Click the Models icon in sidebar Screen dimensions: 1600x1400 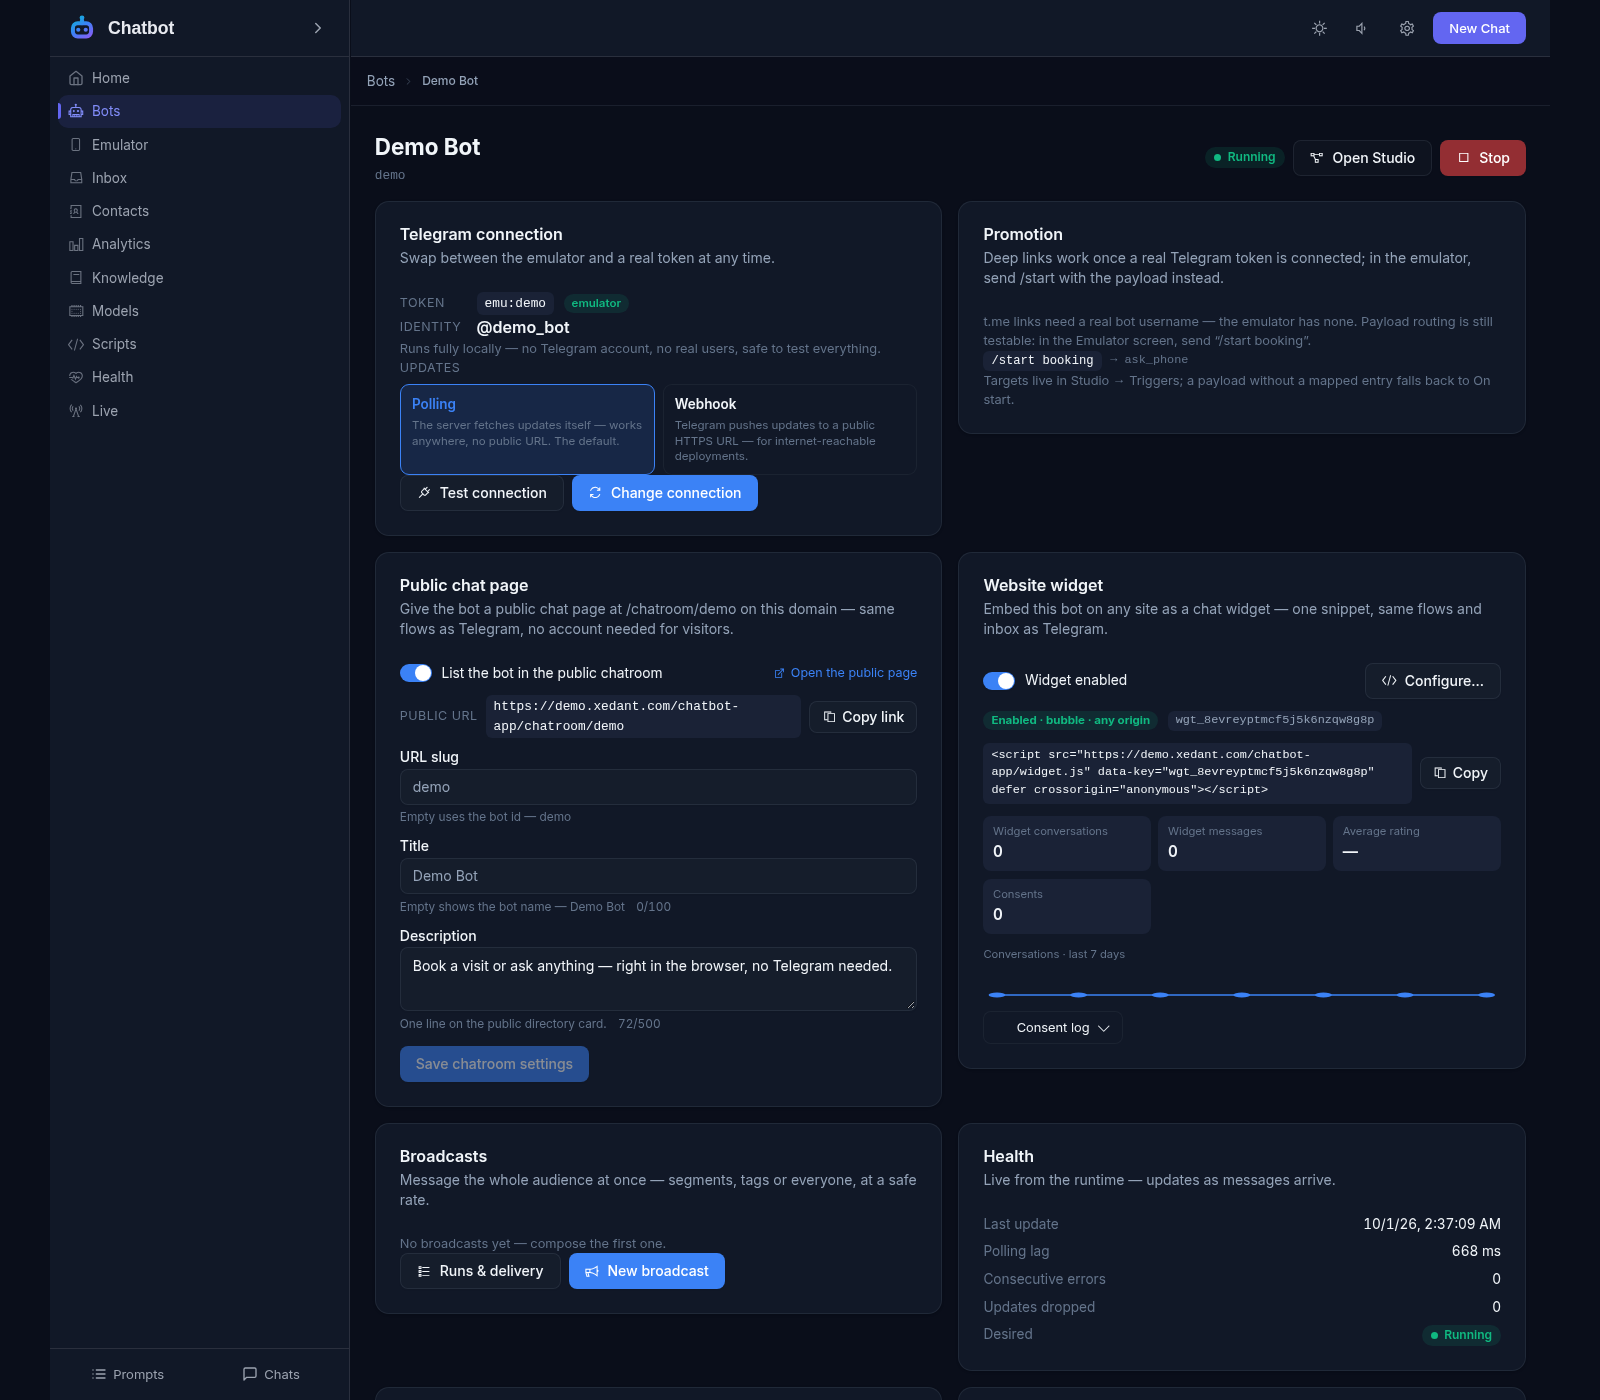click(76, 311)
